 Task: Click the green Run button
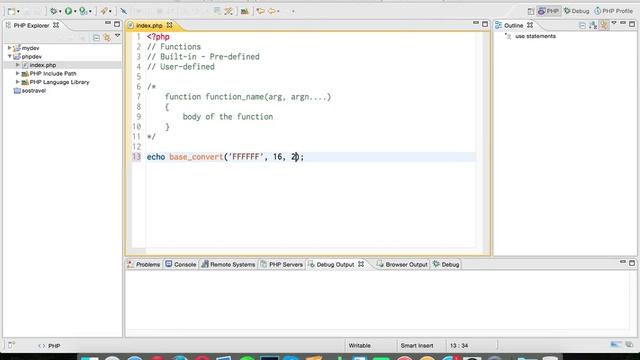[68, 11]
